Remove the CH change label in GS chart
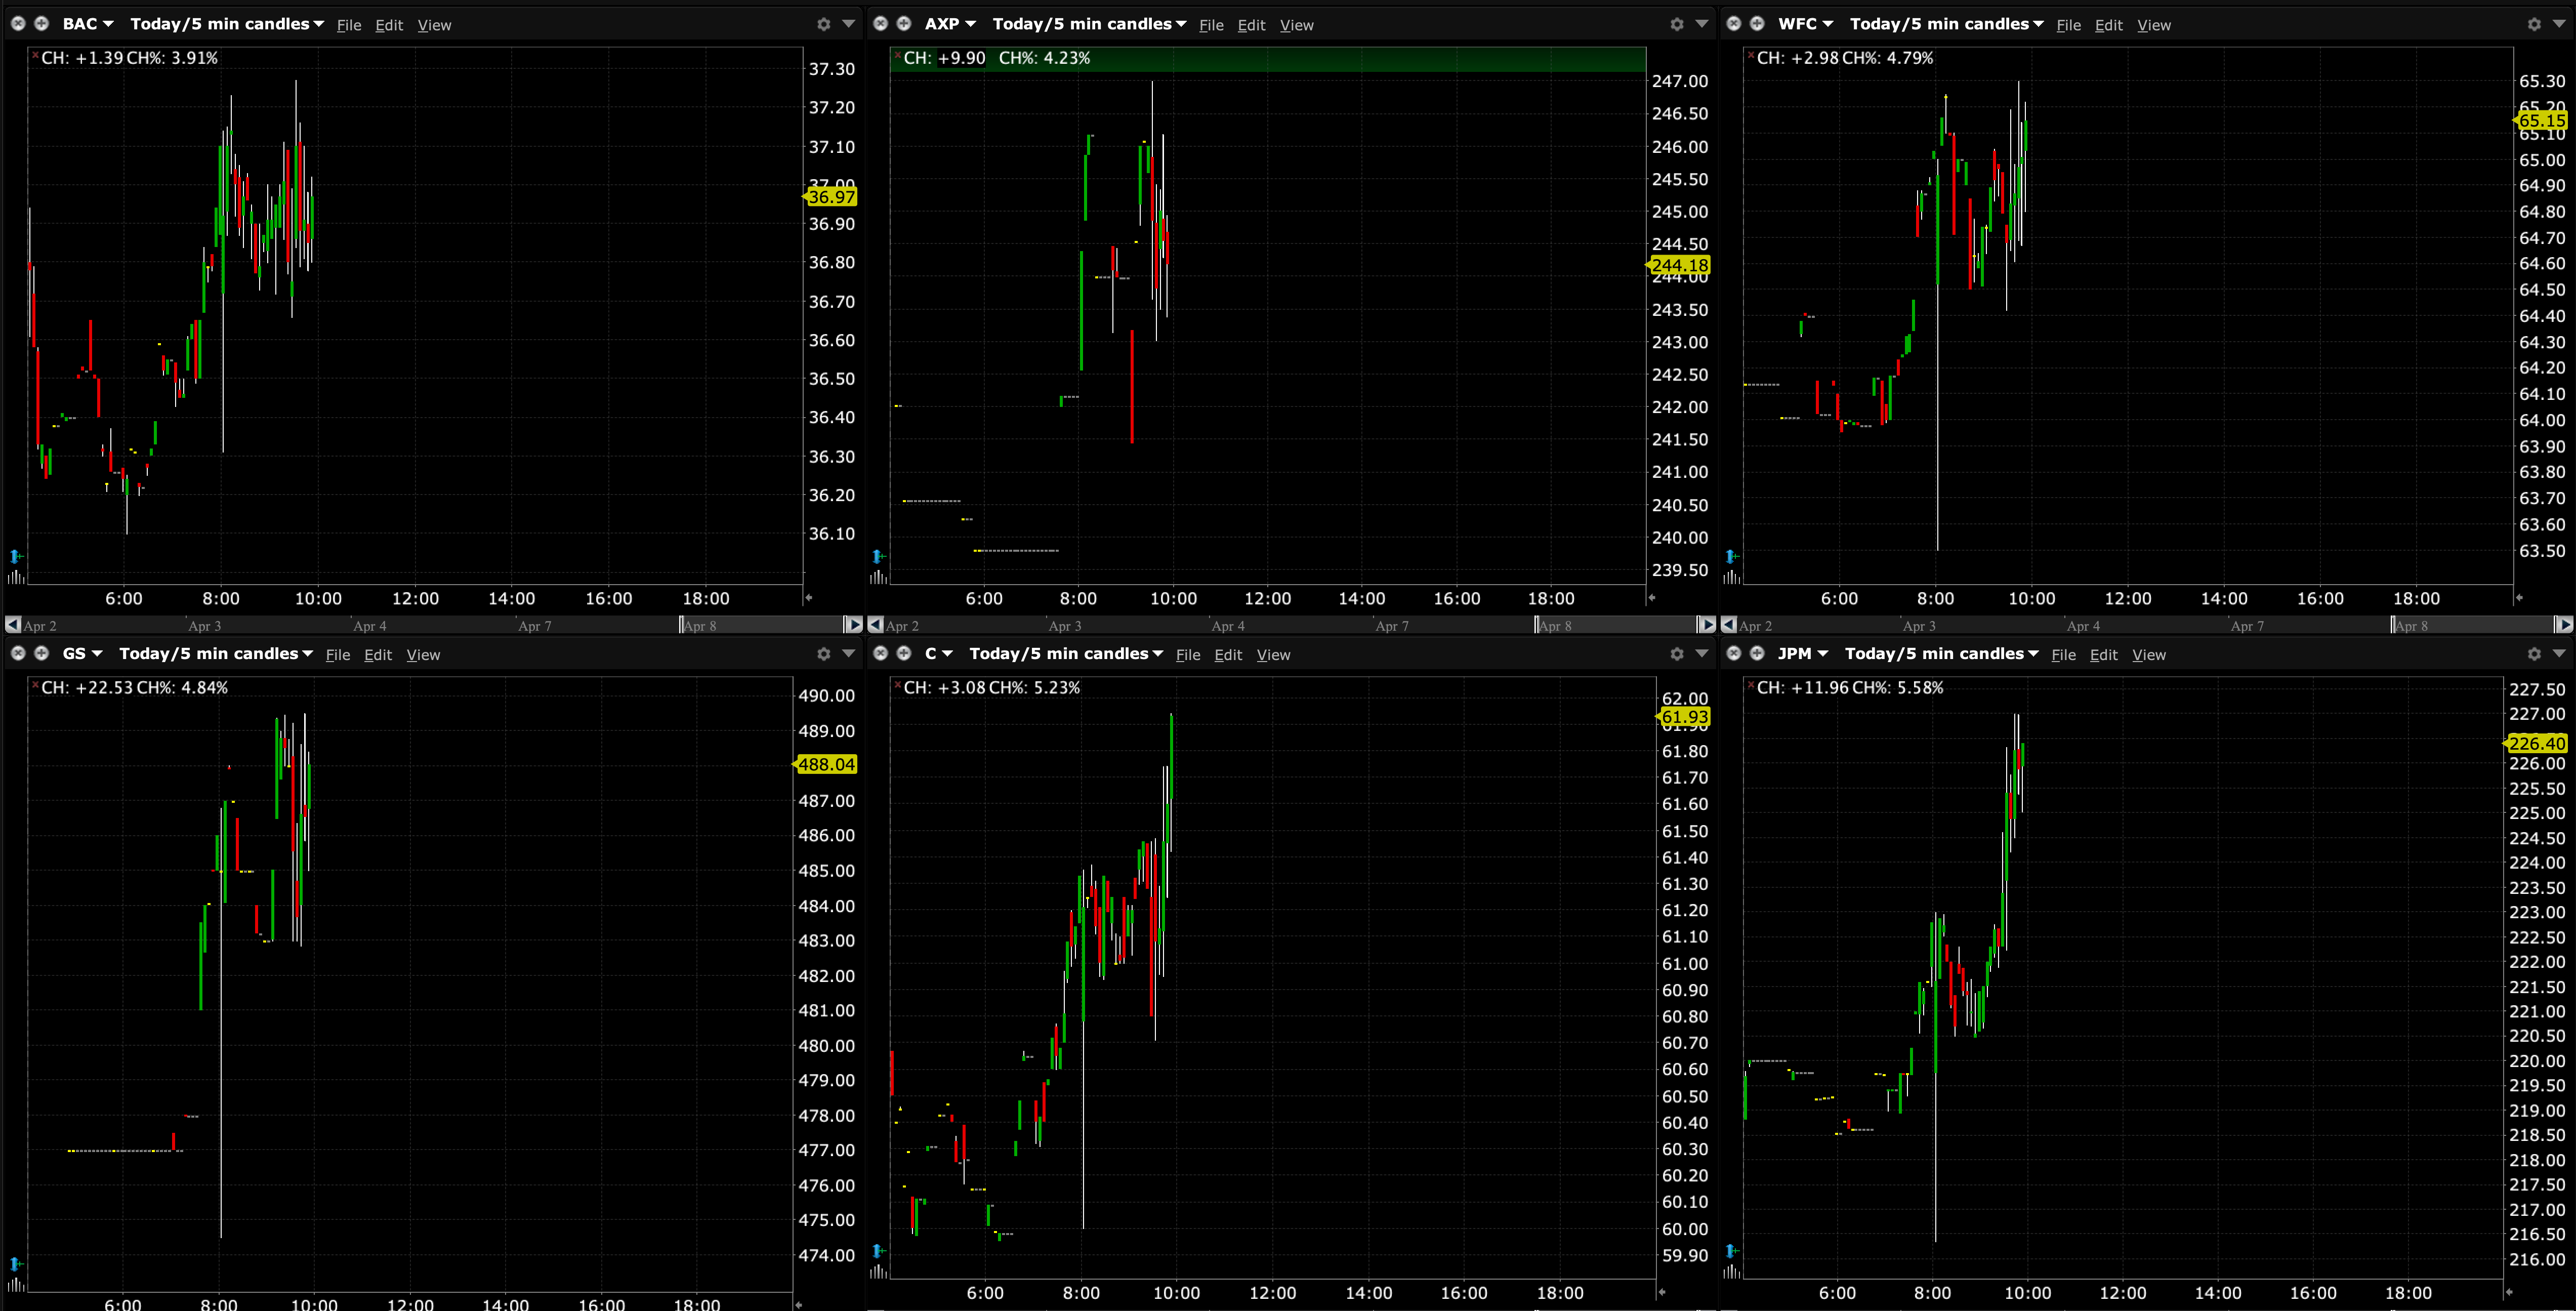Image resolution: width=2576 pixels, height=1311 pixels. point(35,685)
